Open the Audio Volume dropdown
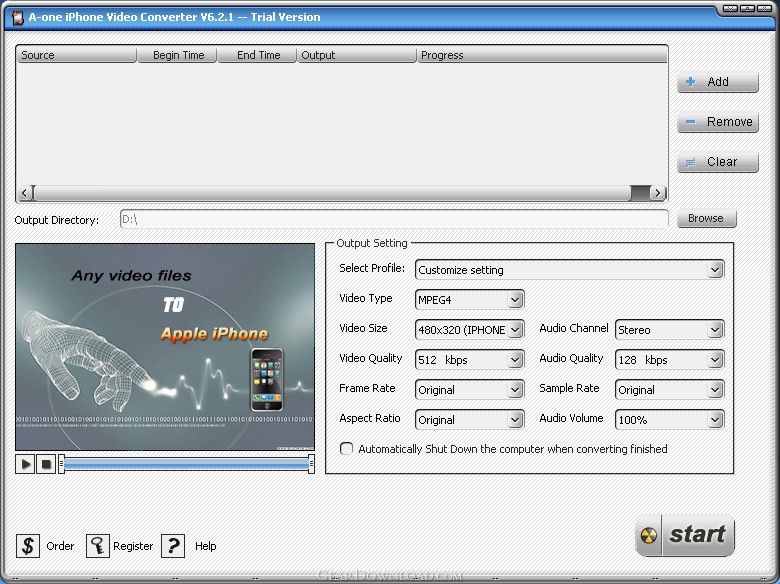Image resolution: width=780 pixels, height=584 pixels. [x=715, y=420]
